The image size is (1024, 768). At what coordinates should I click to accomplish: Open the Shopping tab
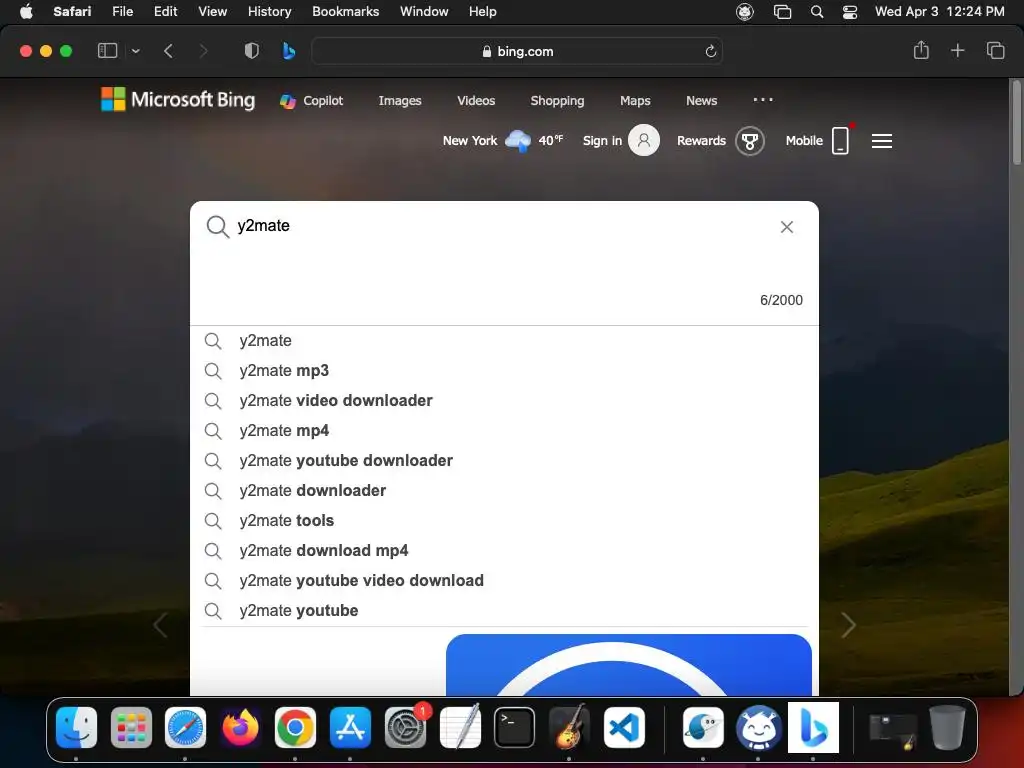[557, 101]
